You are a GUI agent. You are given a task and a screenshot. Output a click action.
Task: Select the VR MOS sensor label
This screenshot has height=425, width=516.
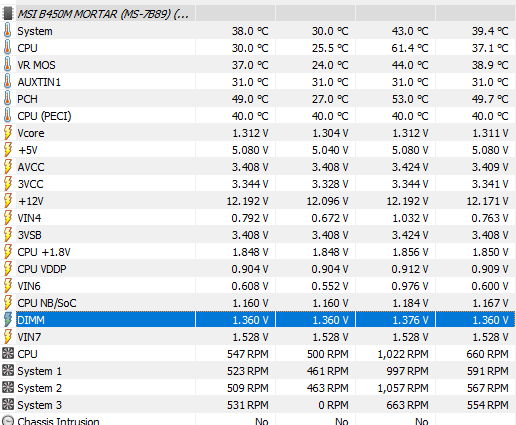[36, 65]
